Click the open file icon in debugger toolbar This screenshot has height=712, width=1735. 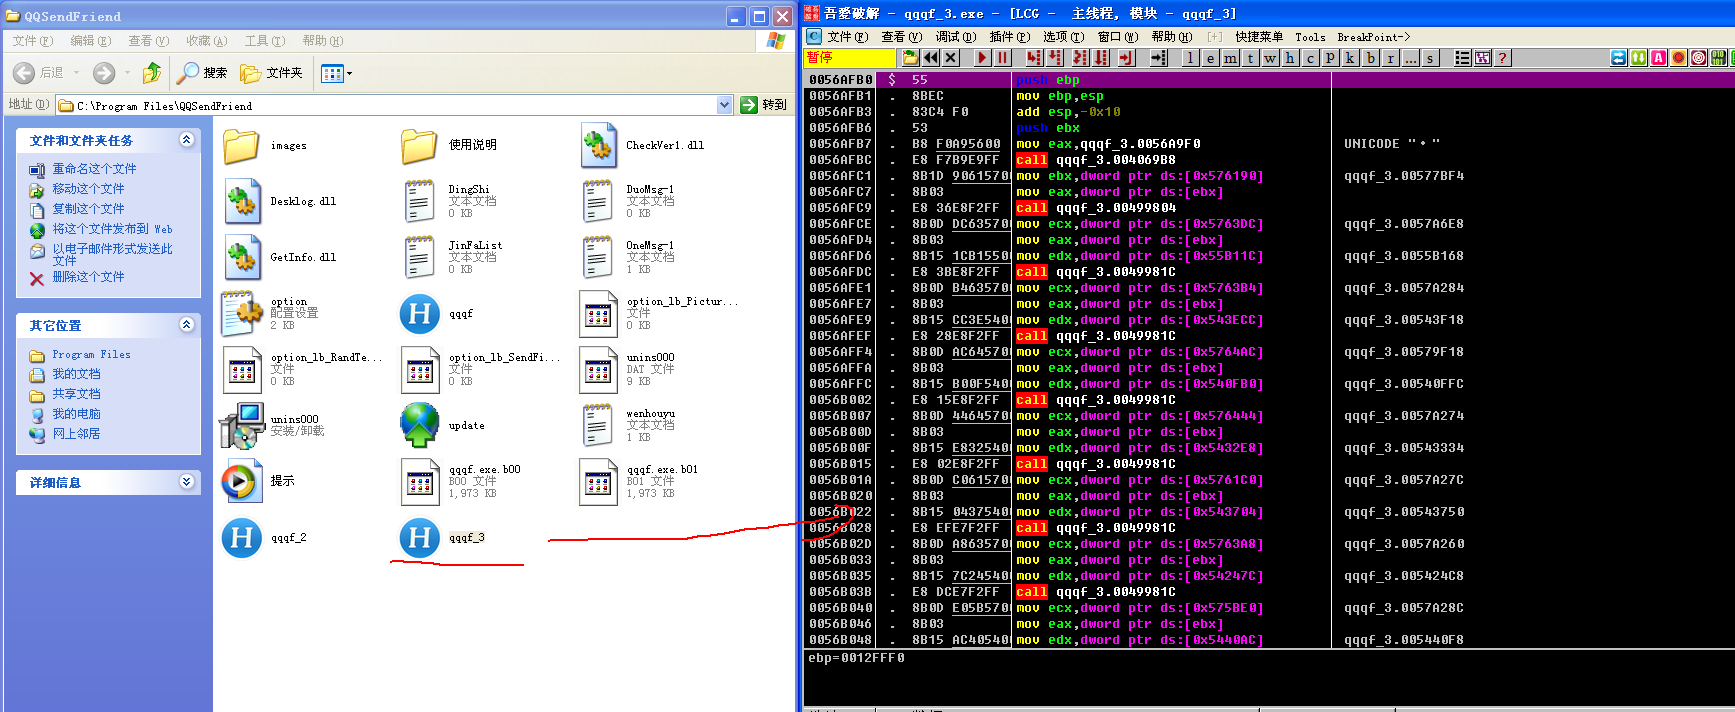click(910, 58)
